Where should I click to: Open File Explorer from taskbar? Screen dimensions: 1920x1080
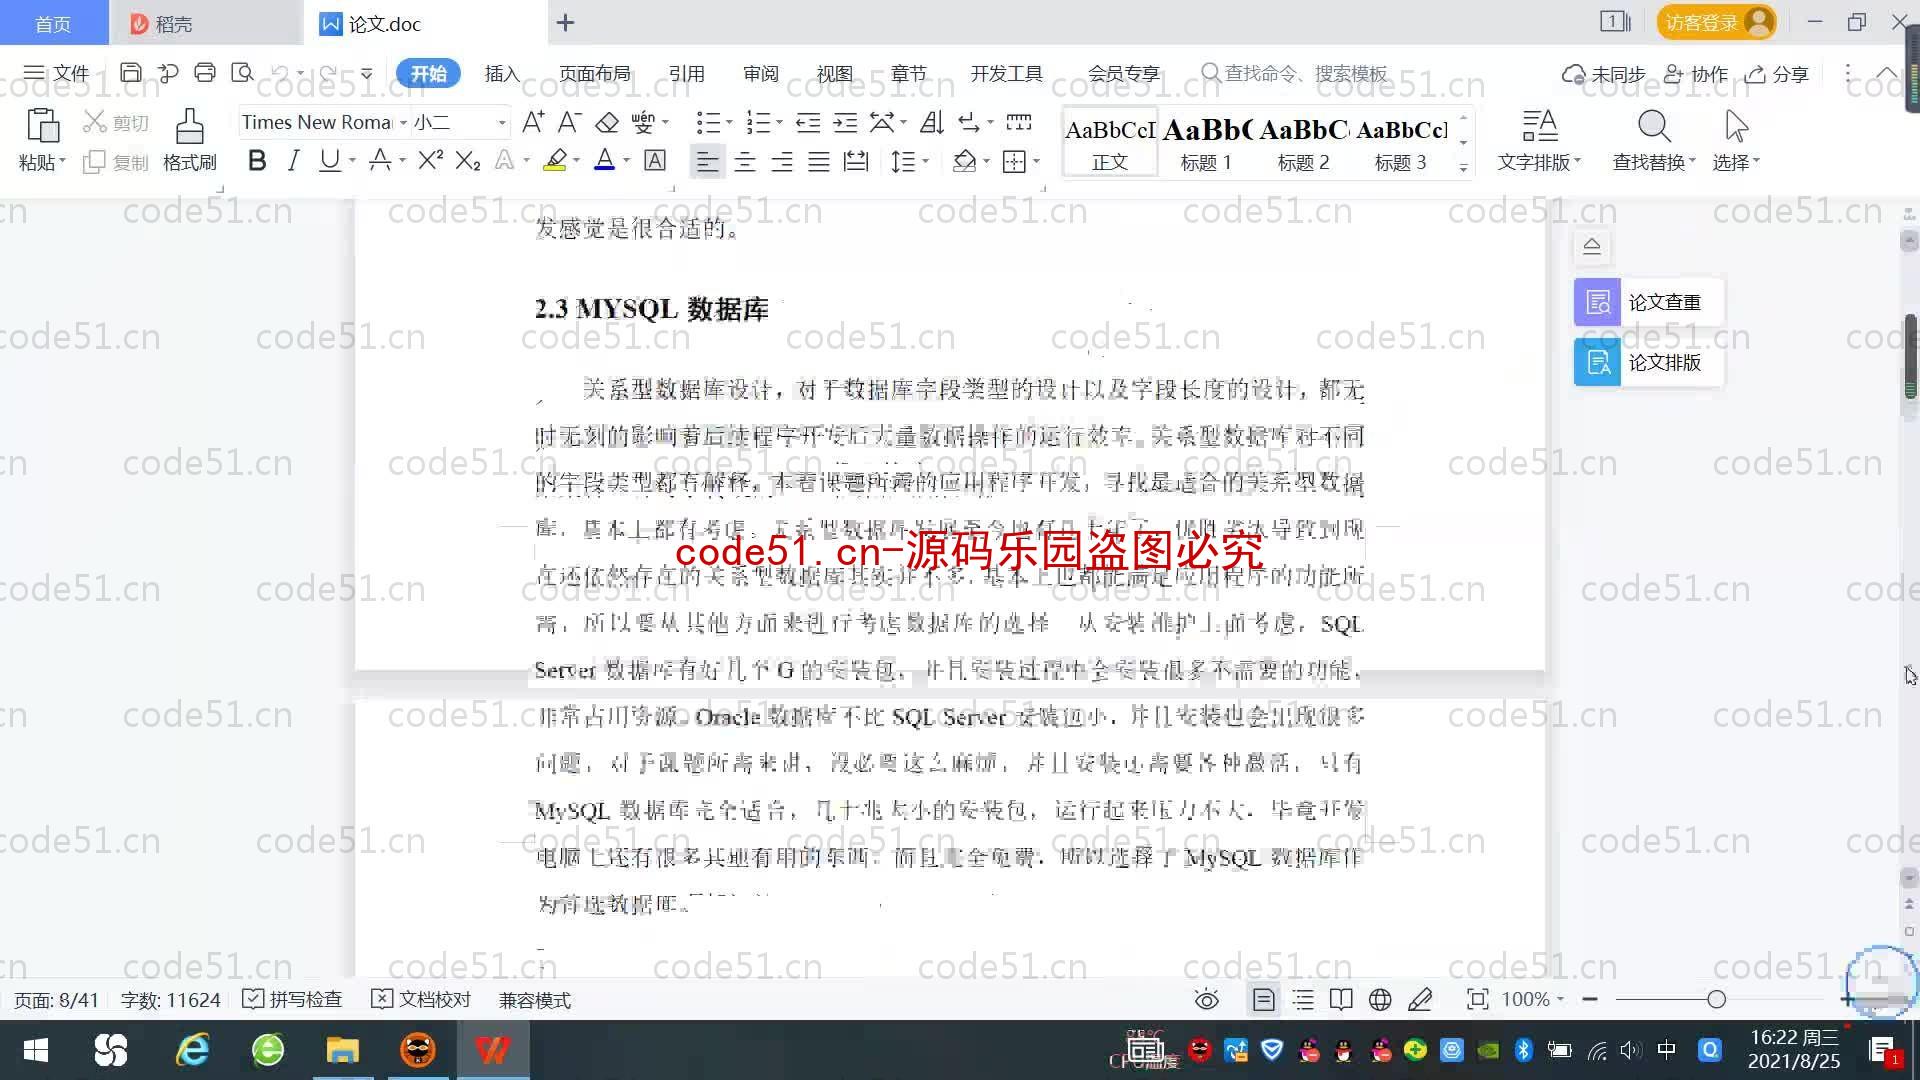click(x=342, y=1050)
